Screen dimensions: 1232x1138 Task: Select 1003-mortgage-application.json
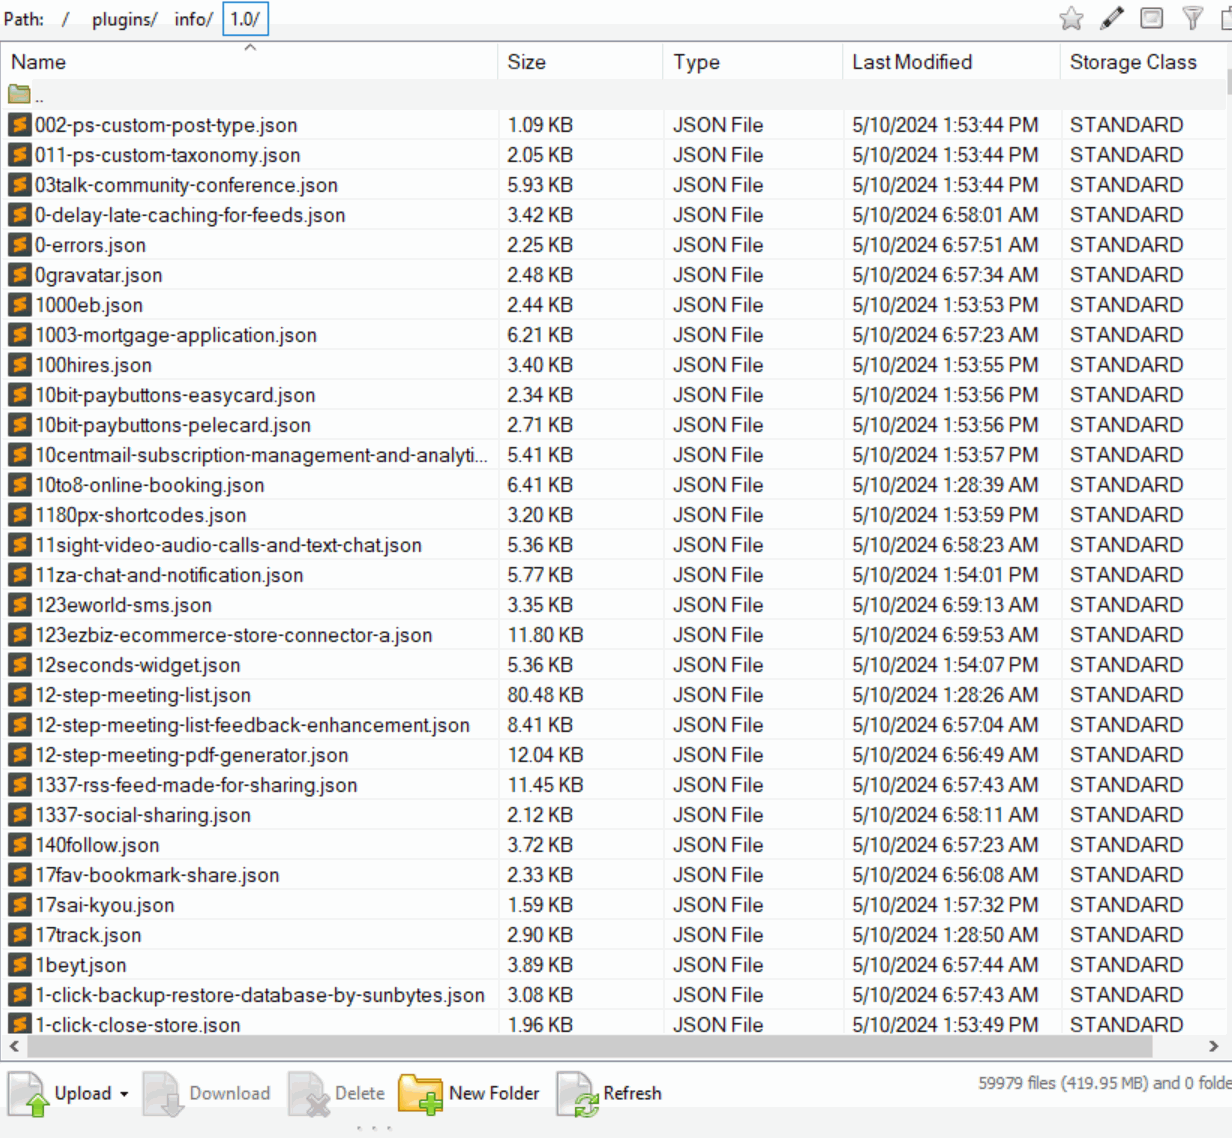[x=176, y=335]
